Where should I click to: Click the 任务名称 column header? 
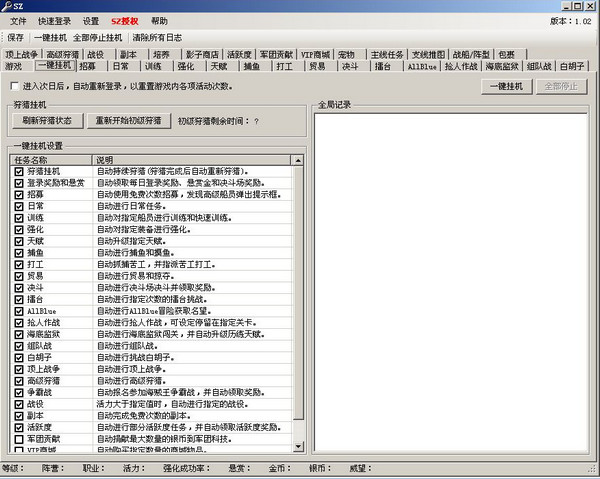tap(51, 160)
